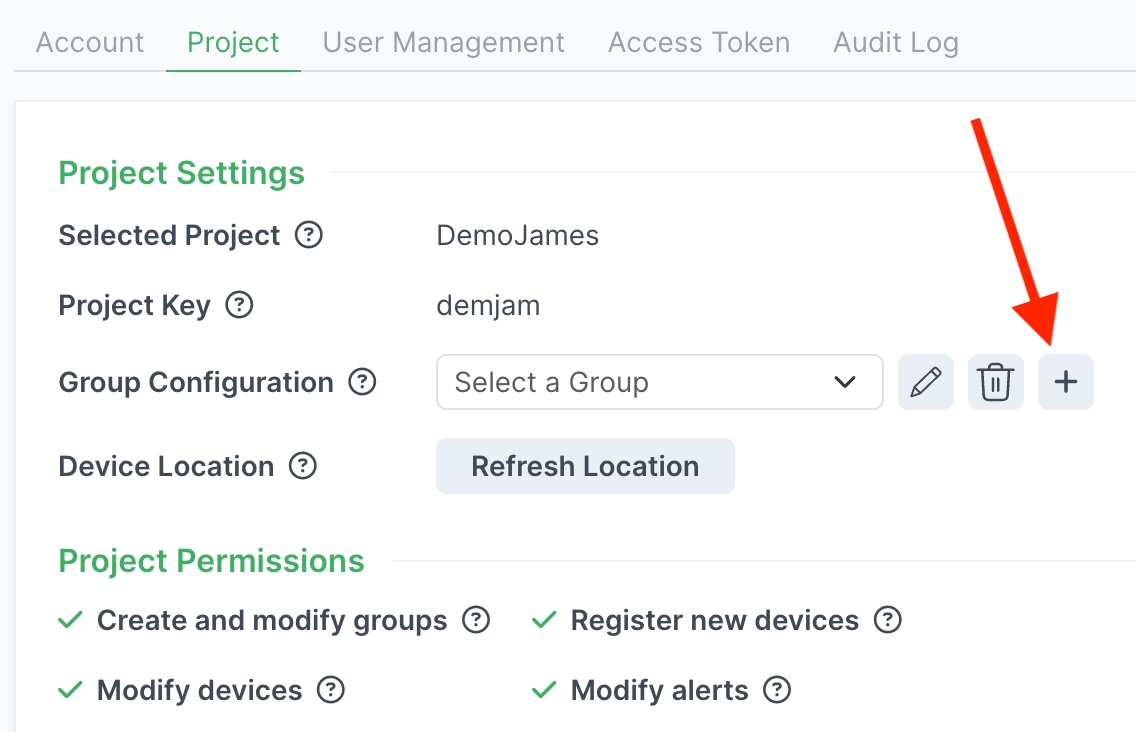1136x732 pixels.
Task: Open help icon next to Selected Project
Action: (x=309, y=236)
